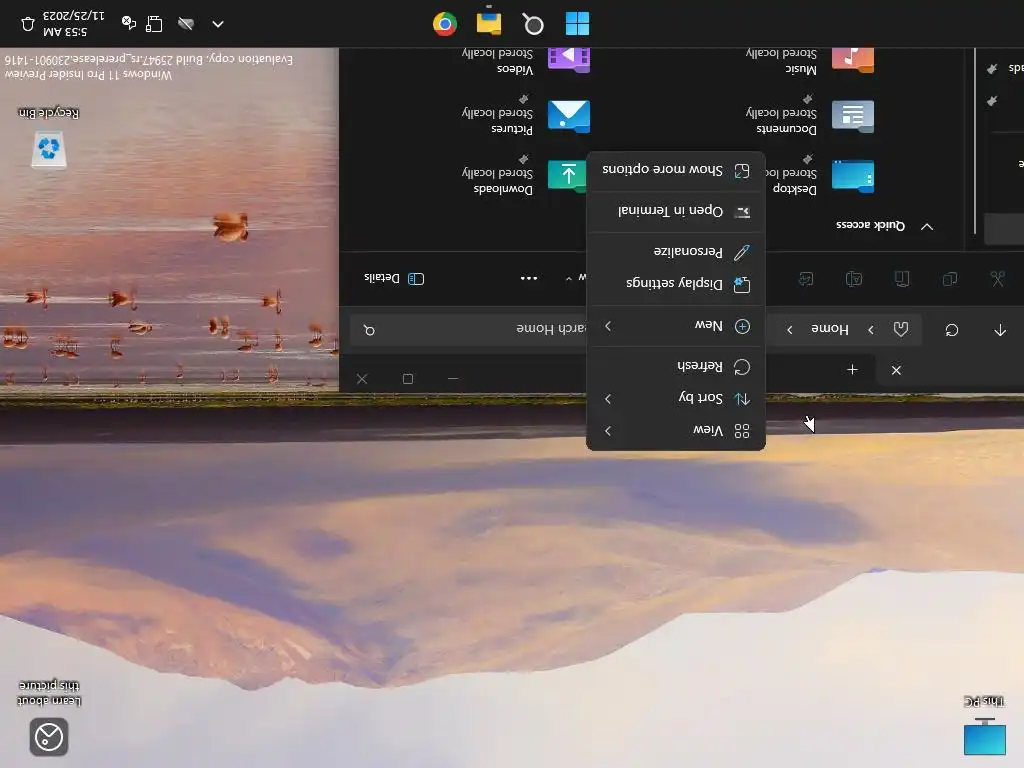Click pin icon next to Pictures folder

[x=524, y=99]
